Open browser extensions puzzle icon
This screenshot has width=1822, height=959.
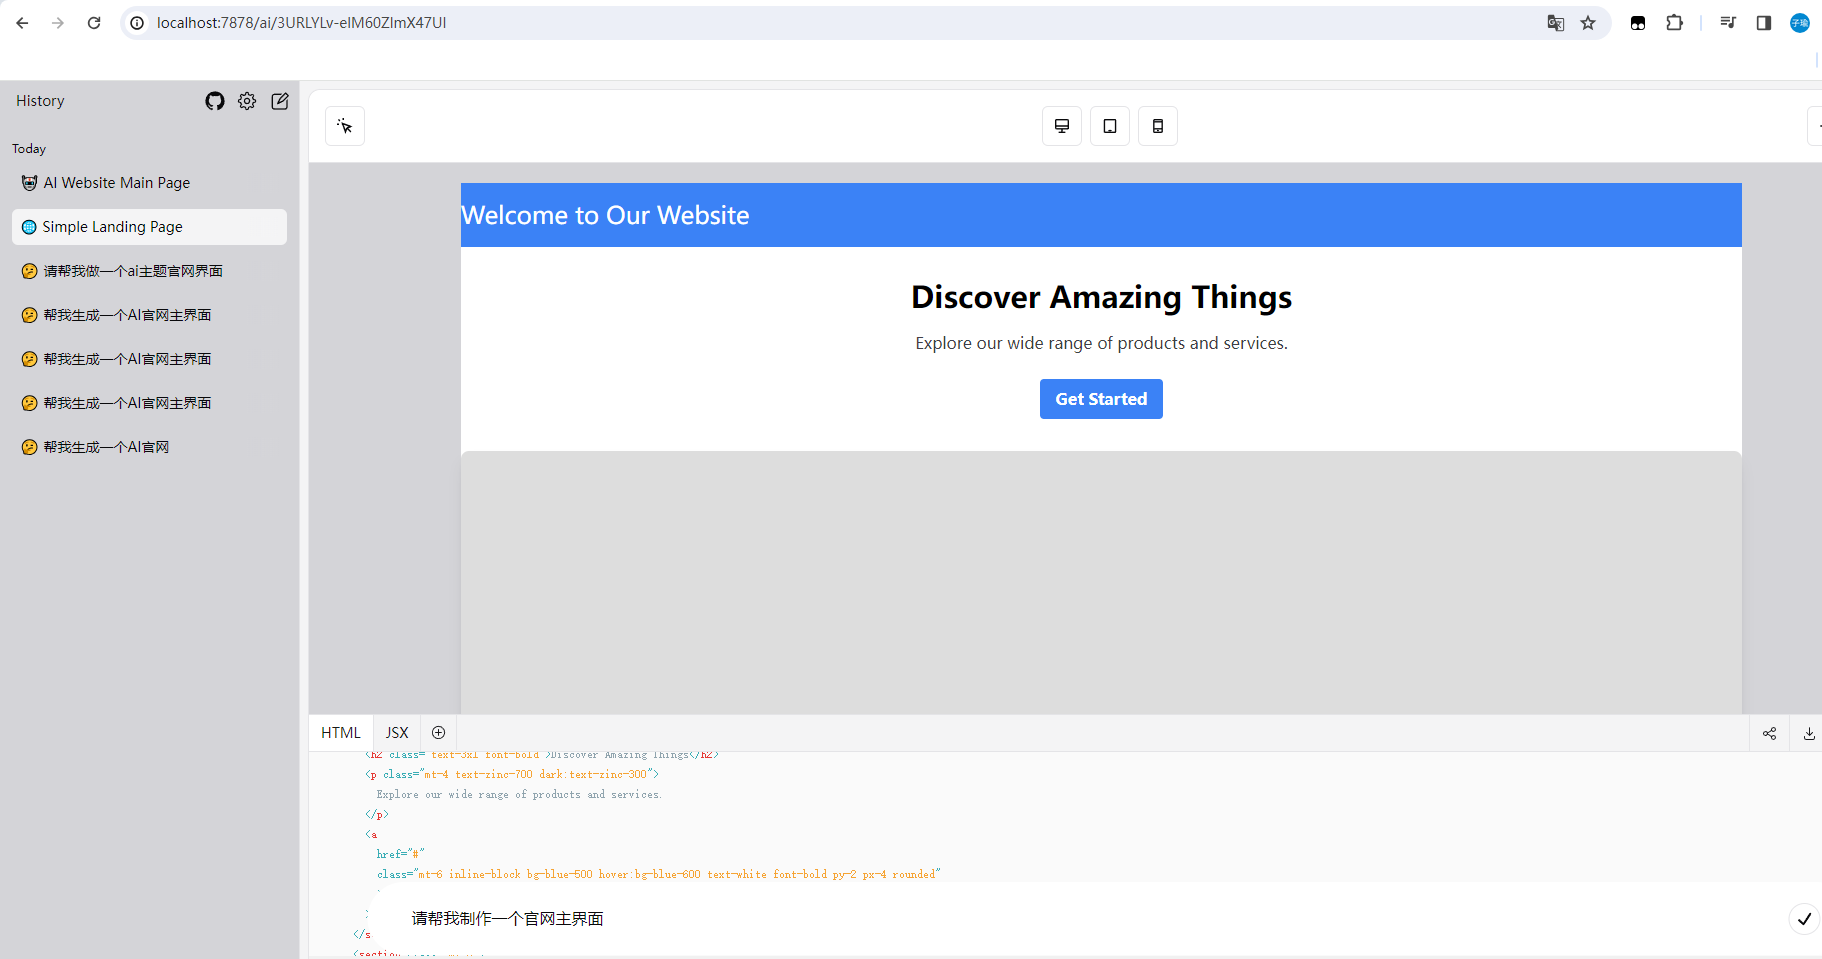pos(1674,23)
